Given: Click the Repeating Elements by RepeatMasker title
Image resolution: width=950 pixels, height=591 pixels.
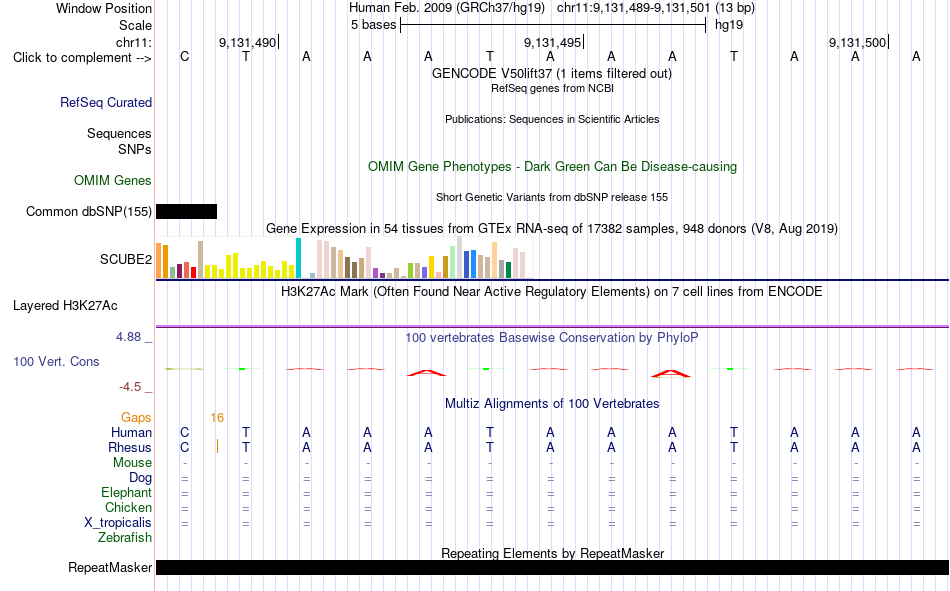Looking at the screenshot, I should (553, 553).
